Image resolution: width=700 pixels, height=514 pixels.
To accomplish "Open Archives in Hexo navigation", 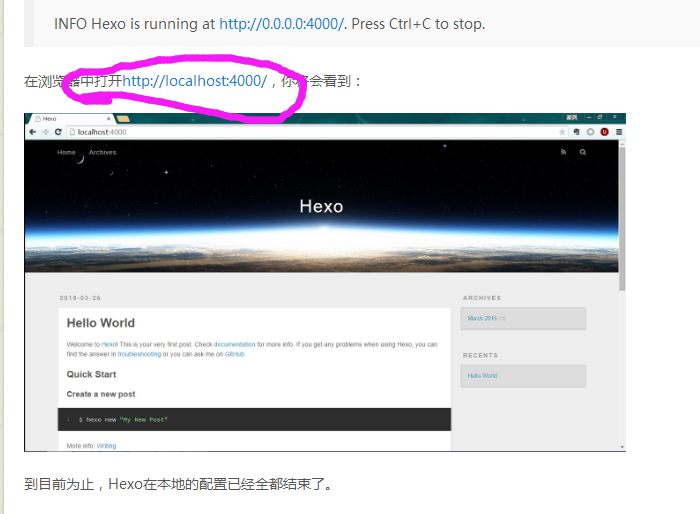I will click(102, 152).
